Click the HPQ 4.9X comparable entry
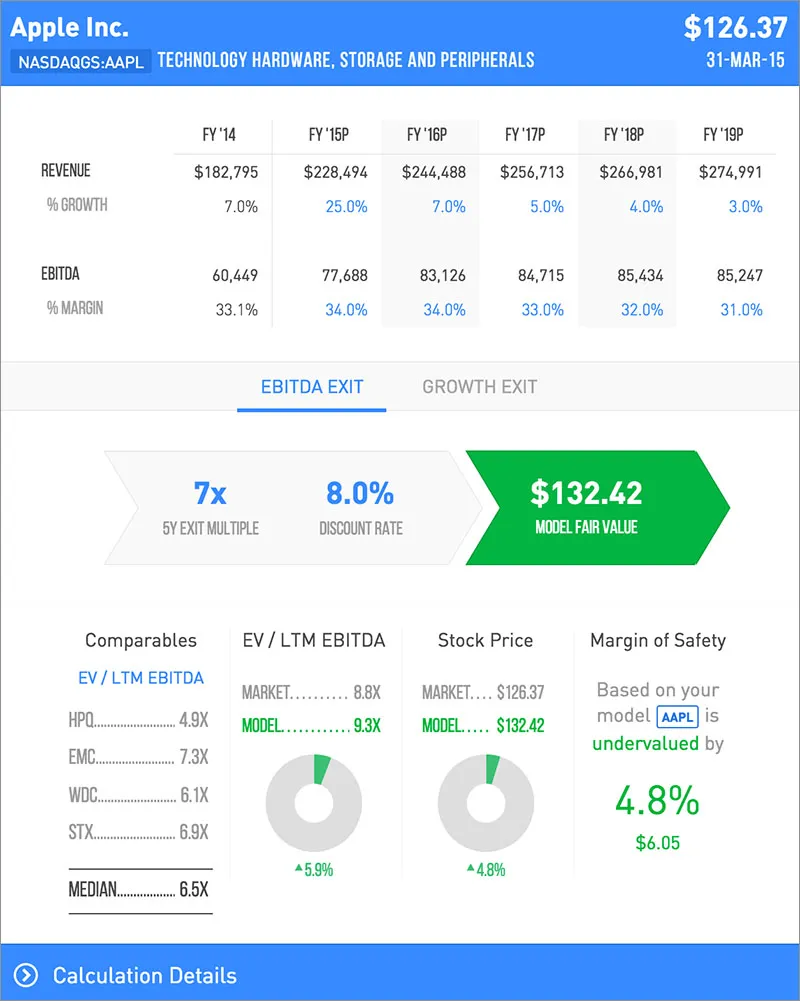This screenshot has width=800, height=1001. (140, 719)
